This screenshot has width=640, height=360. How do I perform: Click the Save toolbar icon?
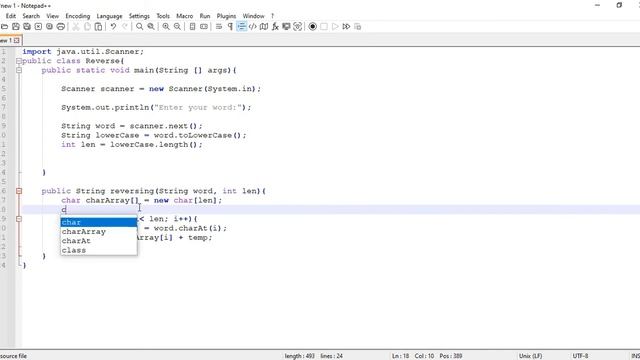click(16, 27)
